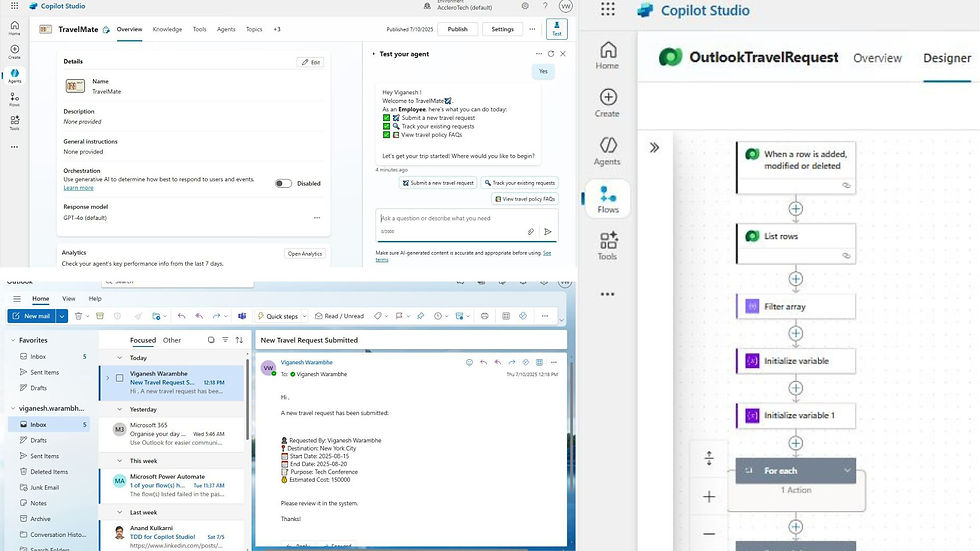Click the trash delete icon in the Outlook toolbar
Viewport: 980px width, 551px height.
pos(78,316)
